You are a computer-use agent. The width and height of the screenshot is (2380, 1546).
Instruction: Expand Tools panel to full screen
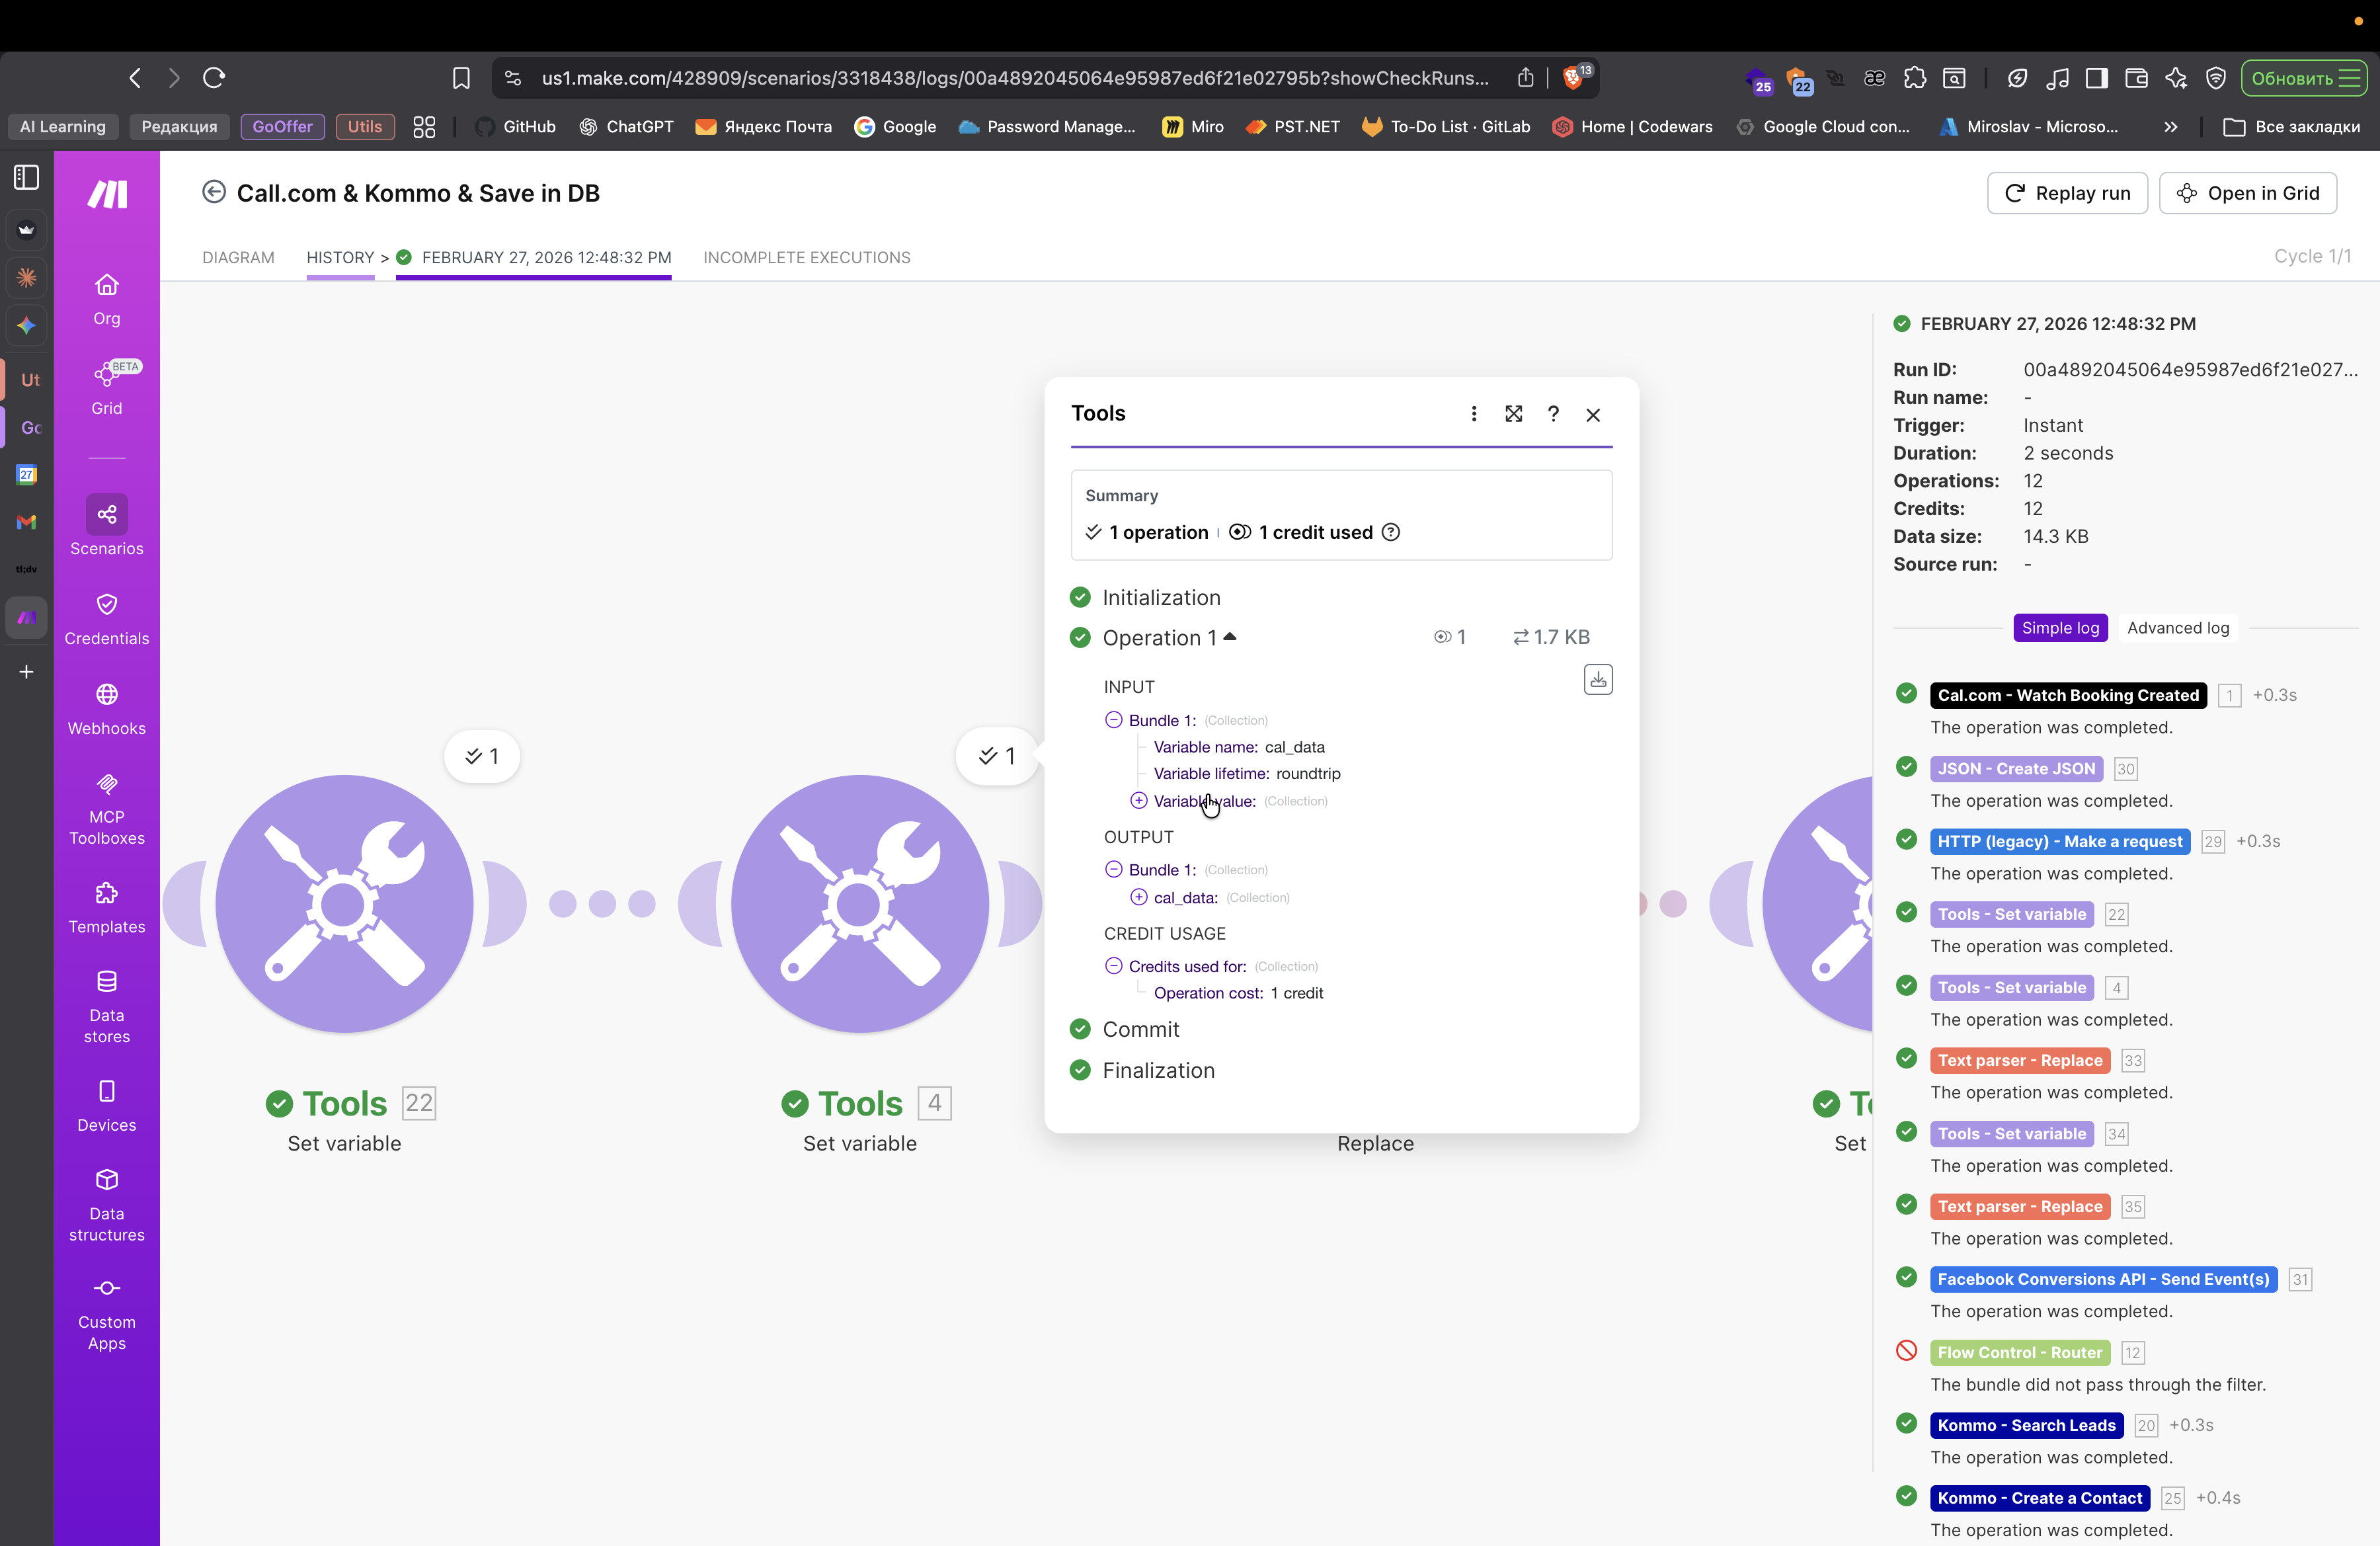click(1513, 414)
